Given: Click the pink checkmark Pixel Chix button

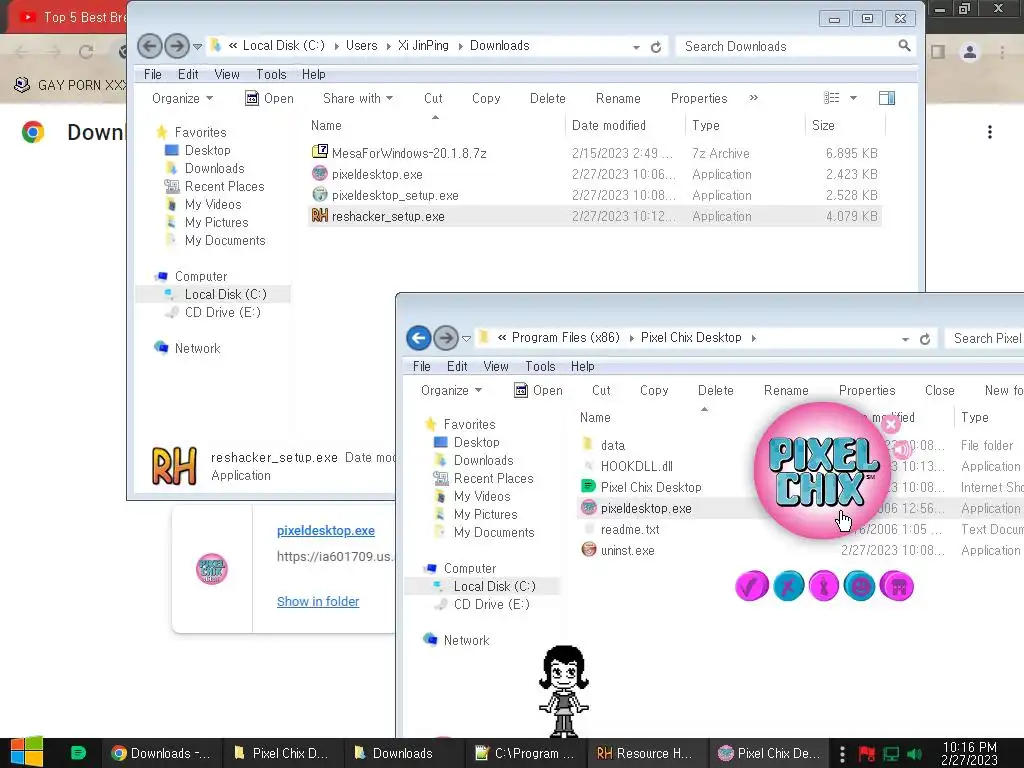Looking at the screenshot, I should (x=752, y=586).
